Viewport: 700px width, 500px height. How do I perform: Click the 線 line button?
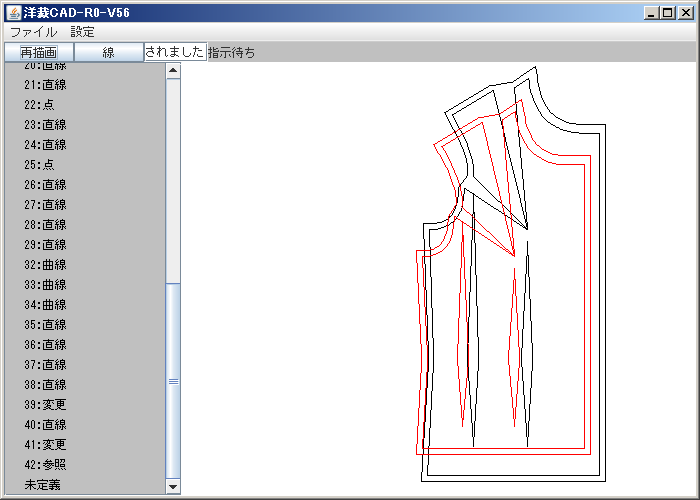tap(108, 52)
